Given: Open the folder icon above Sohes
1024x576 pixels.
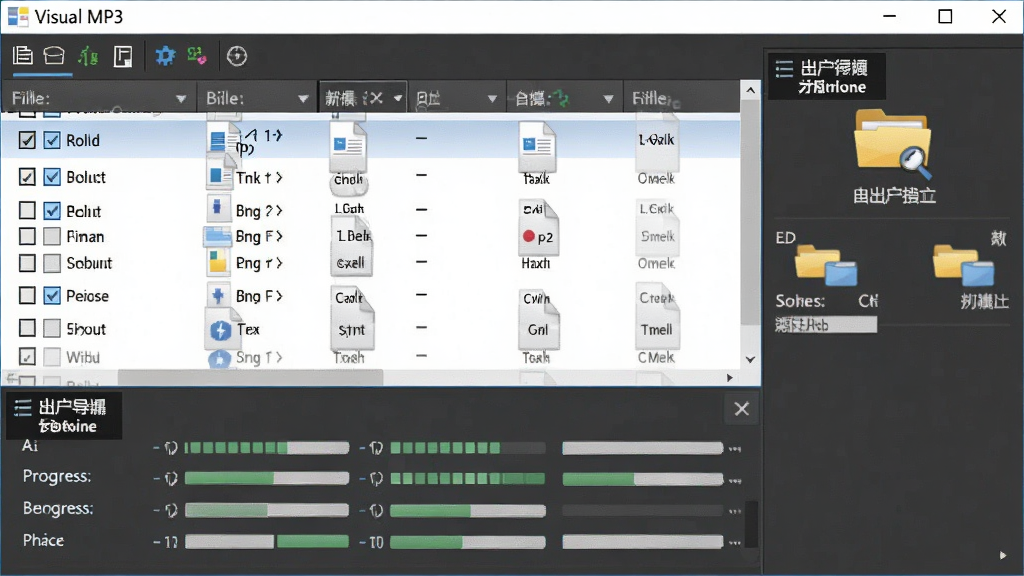Looking at the screenshot, I should [826, 265].
